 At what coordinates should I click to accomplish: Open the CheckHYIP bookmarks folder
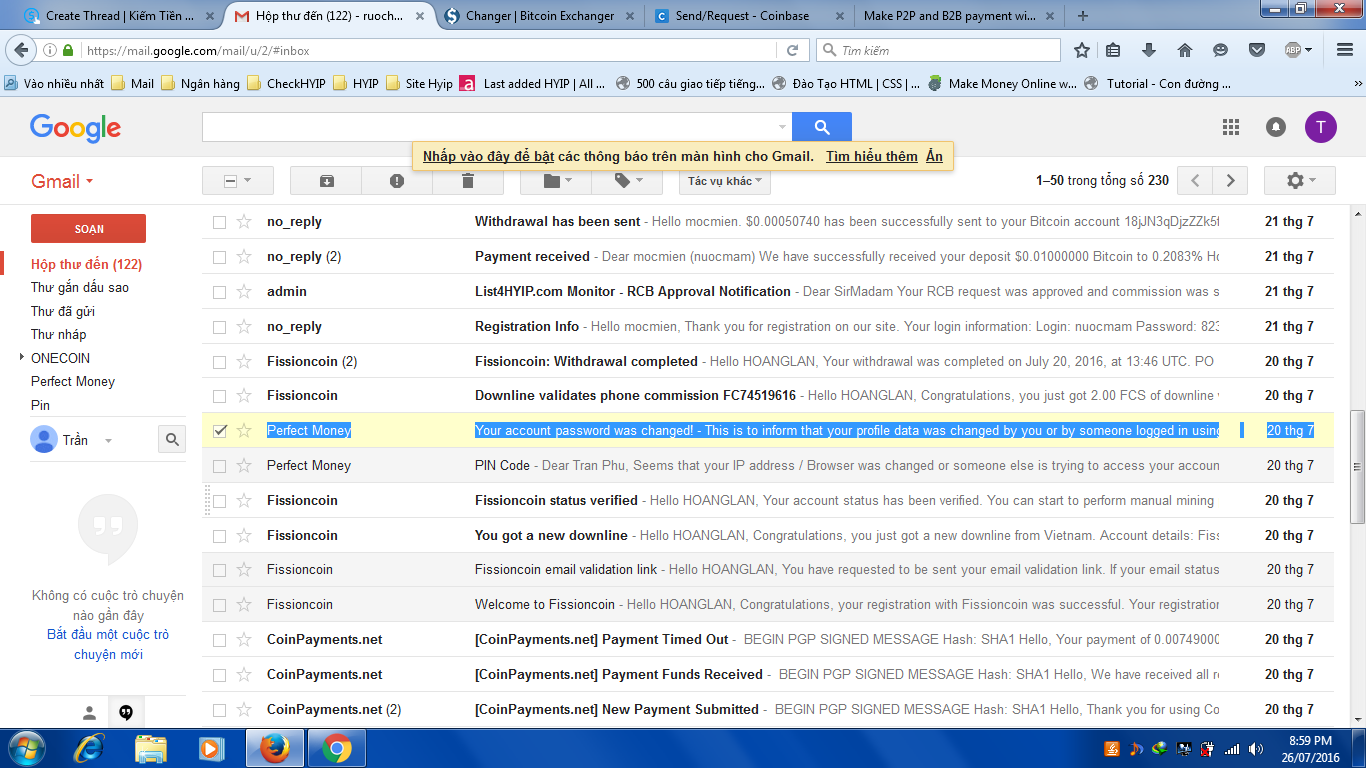(x=286, y=84)
